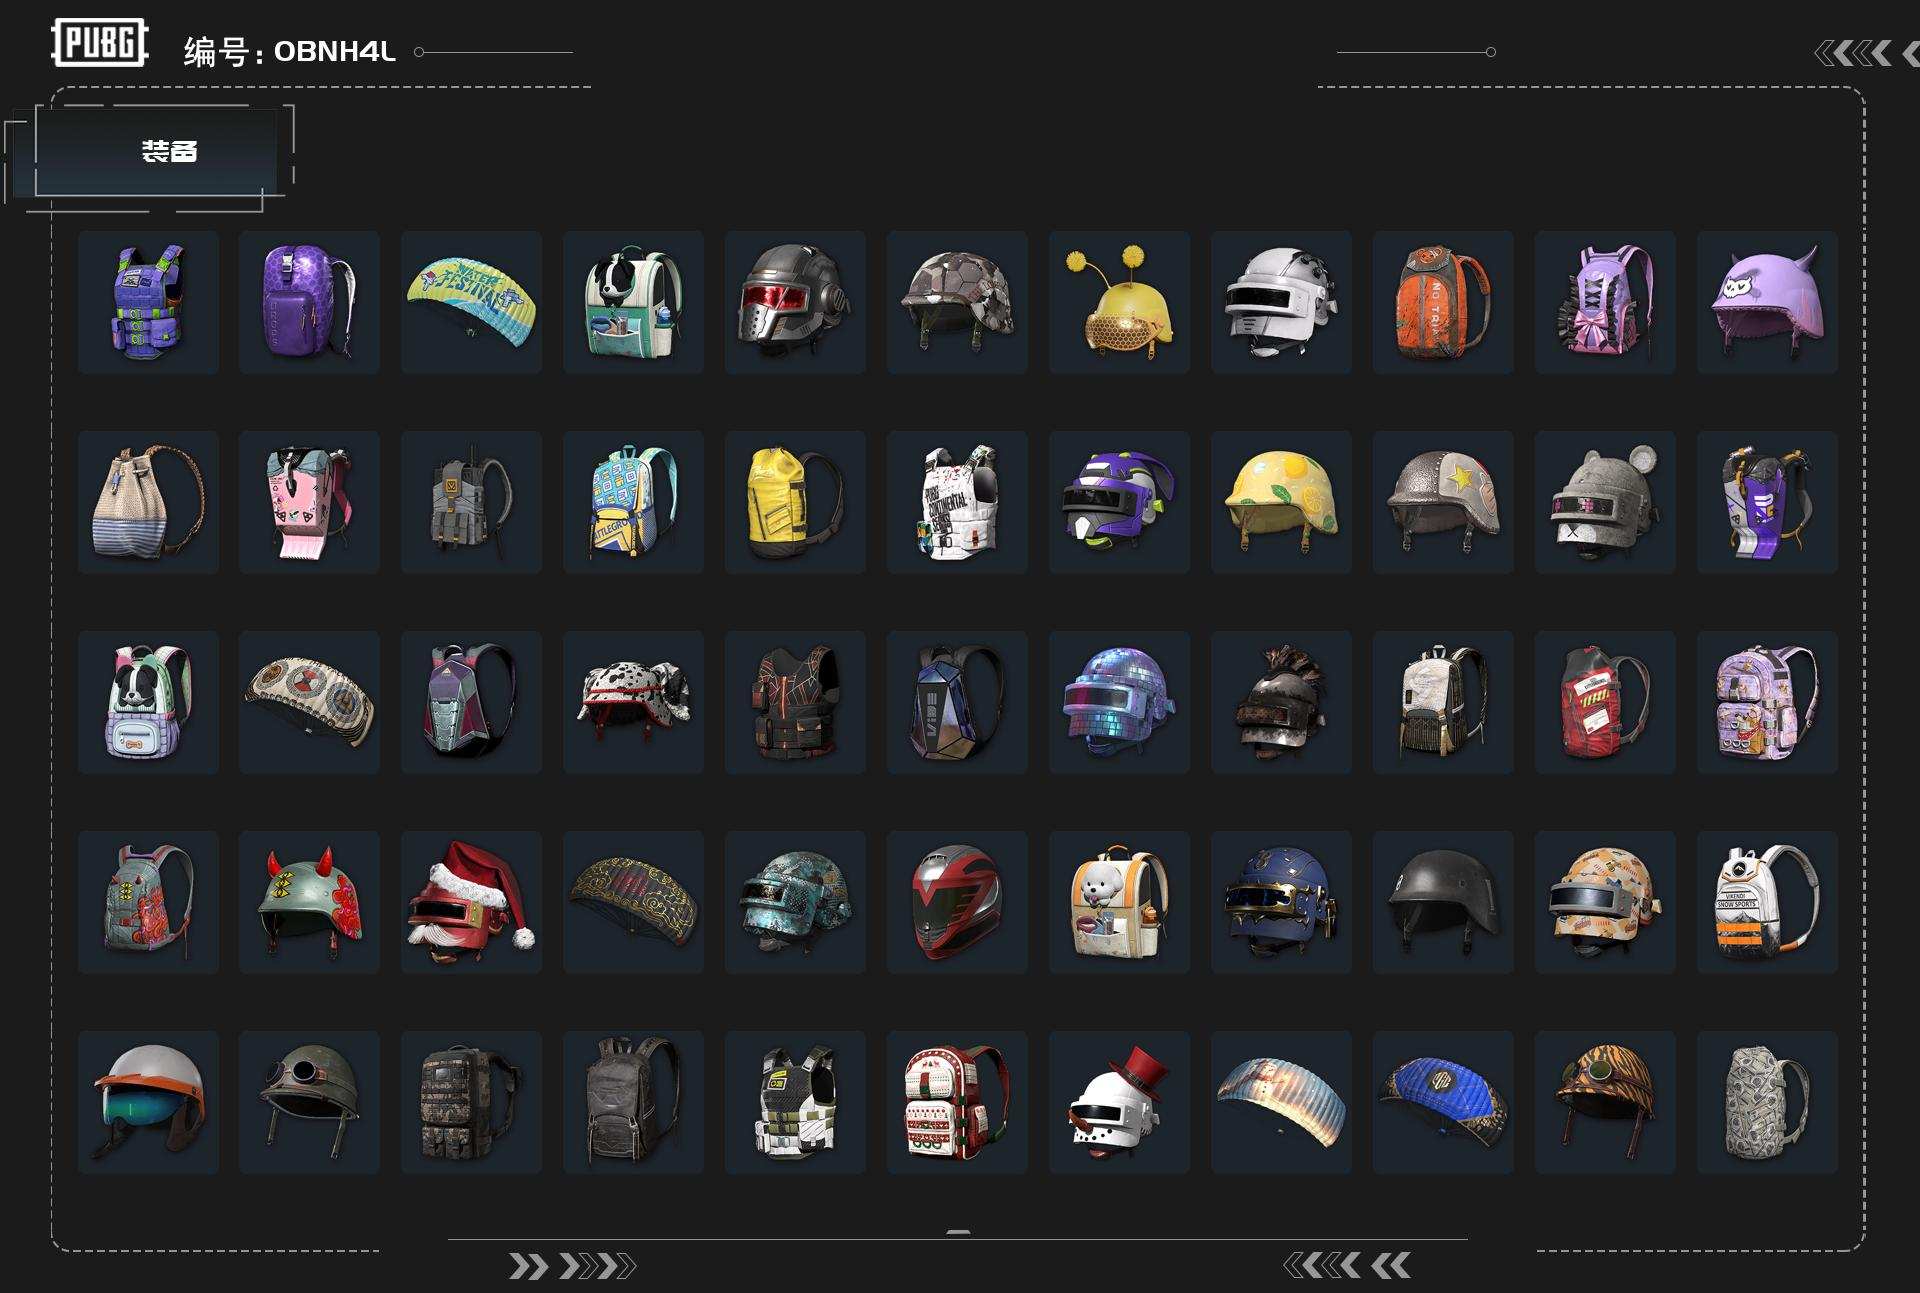
Task: Pick the dark iridescent geometric backpack
Action: 957,702
